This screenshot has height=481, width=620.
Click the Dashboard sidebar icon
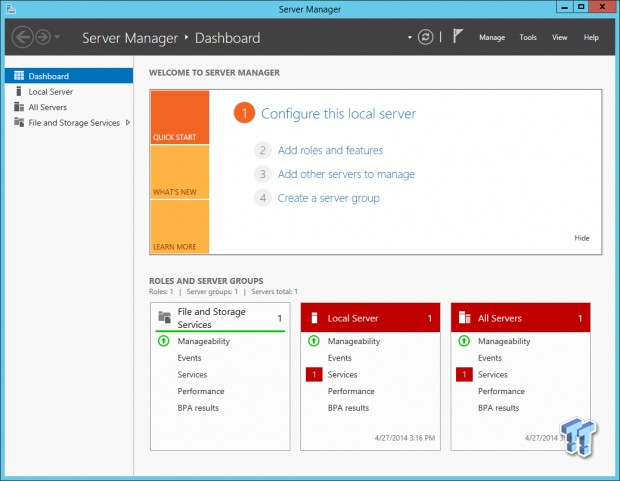point(19,76)
